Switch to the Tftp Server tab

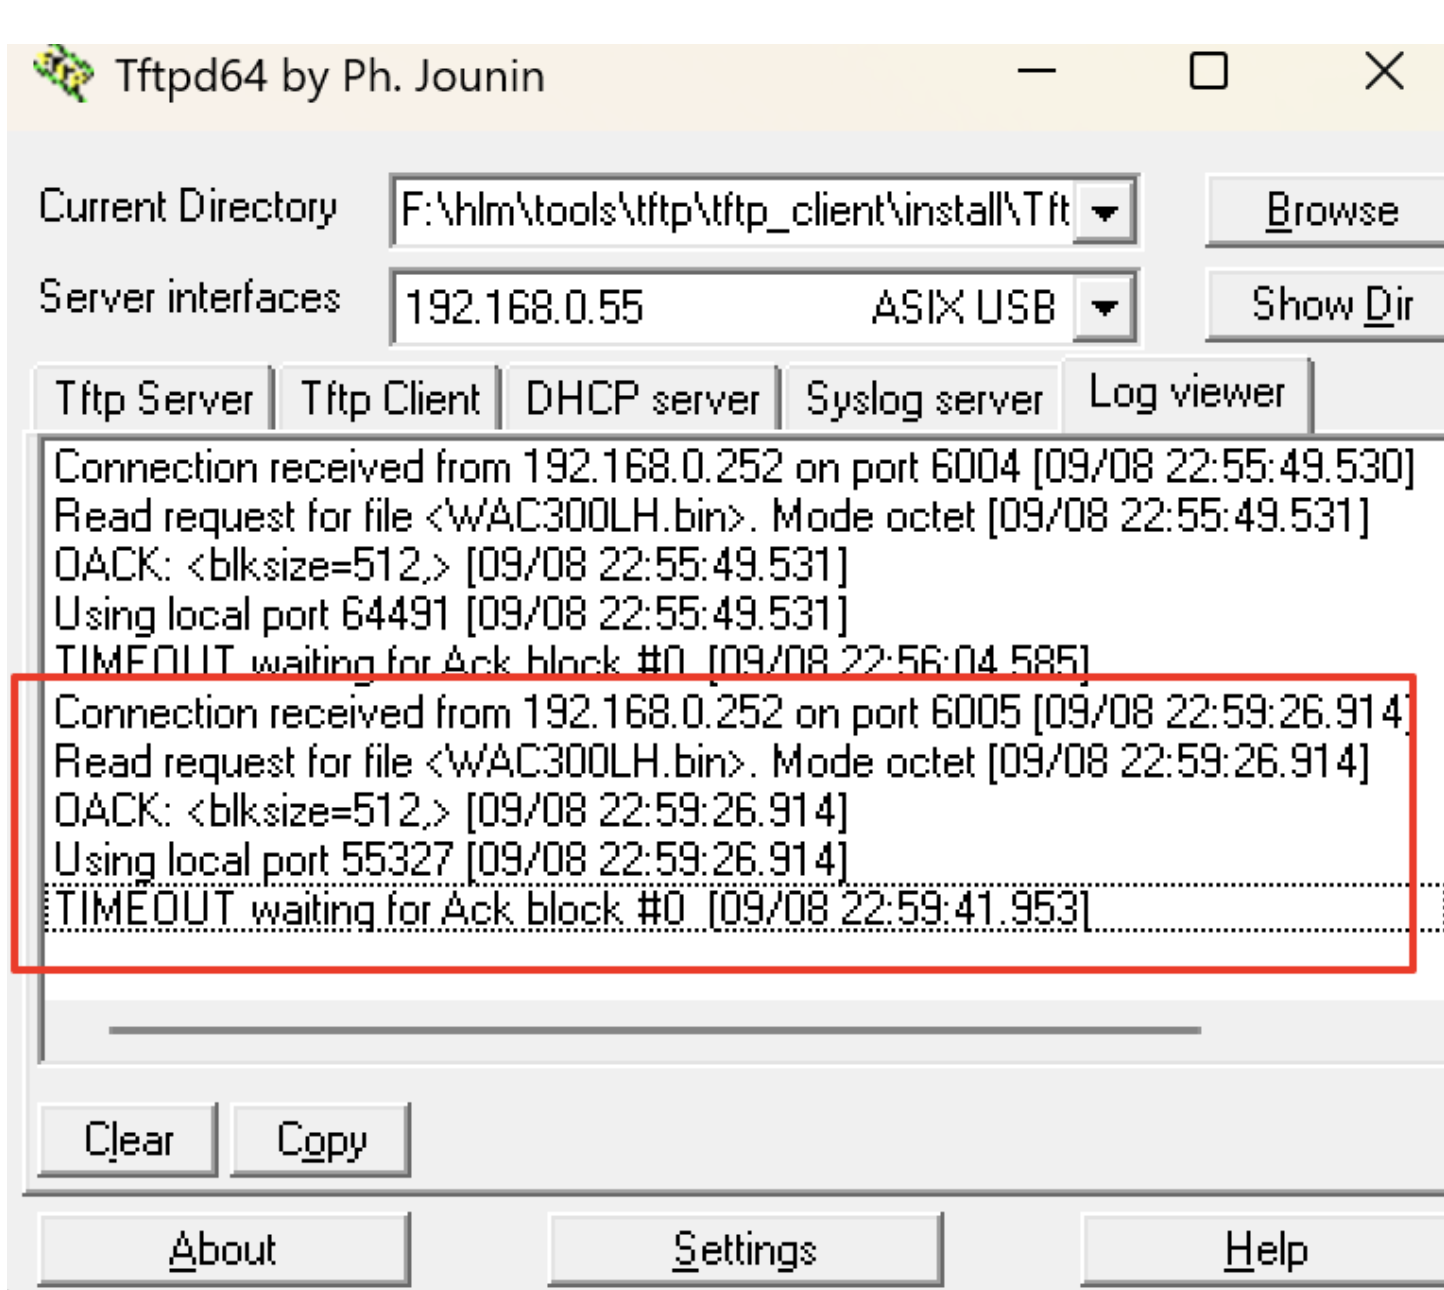[154, 398]
